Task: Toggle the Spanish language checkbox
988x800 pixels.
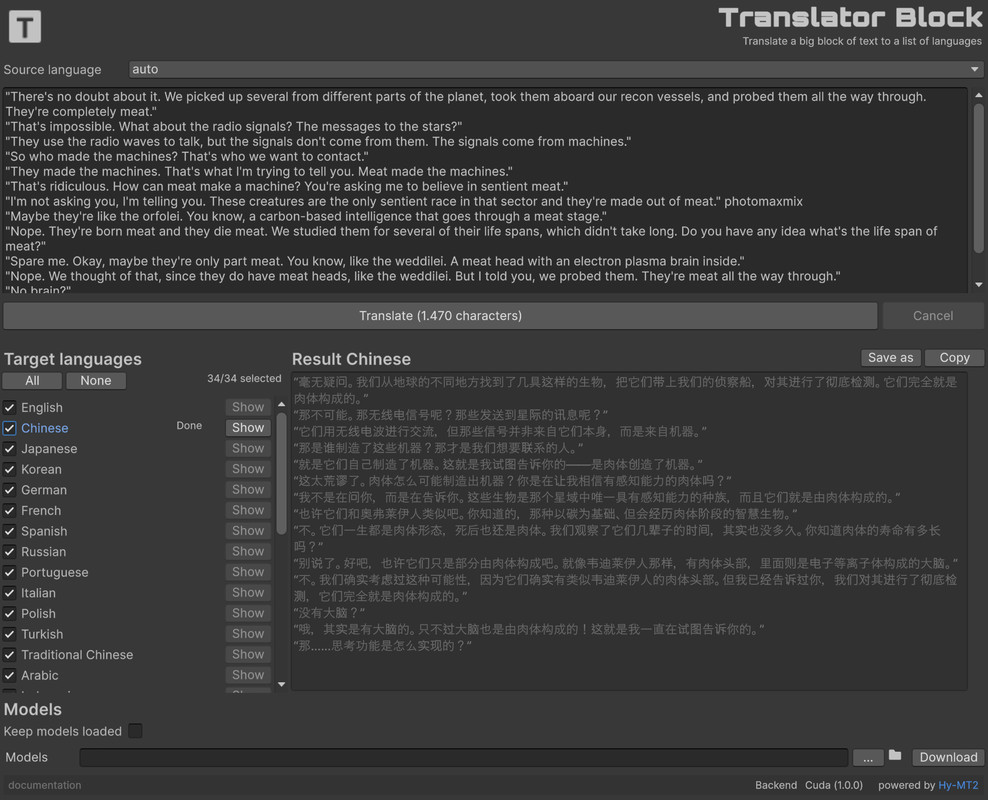Action: (9, 531)
